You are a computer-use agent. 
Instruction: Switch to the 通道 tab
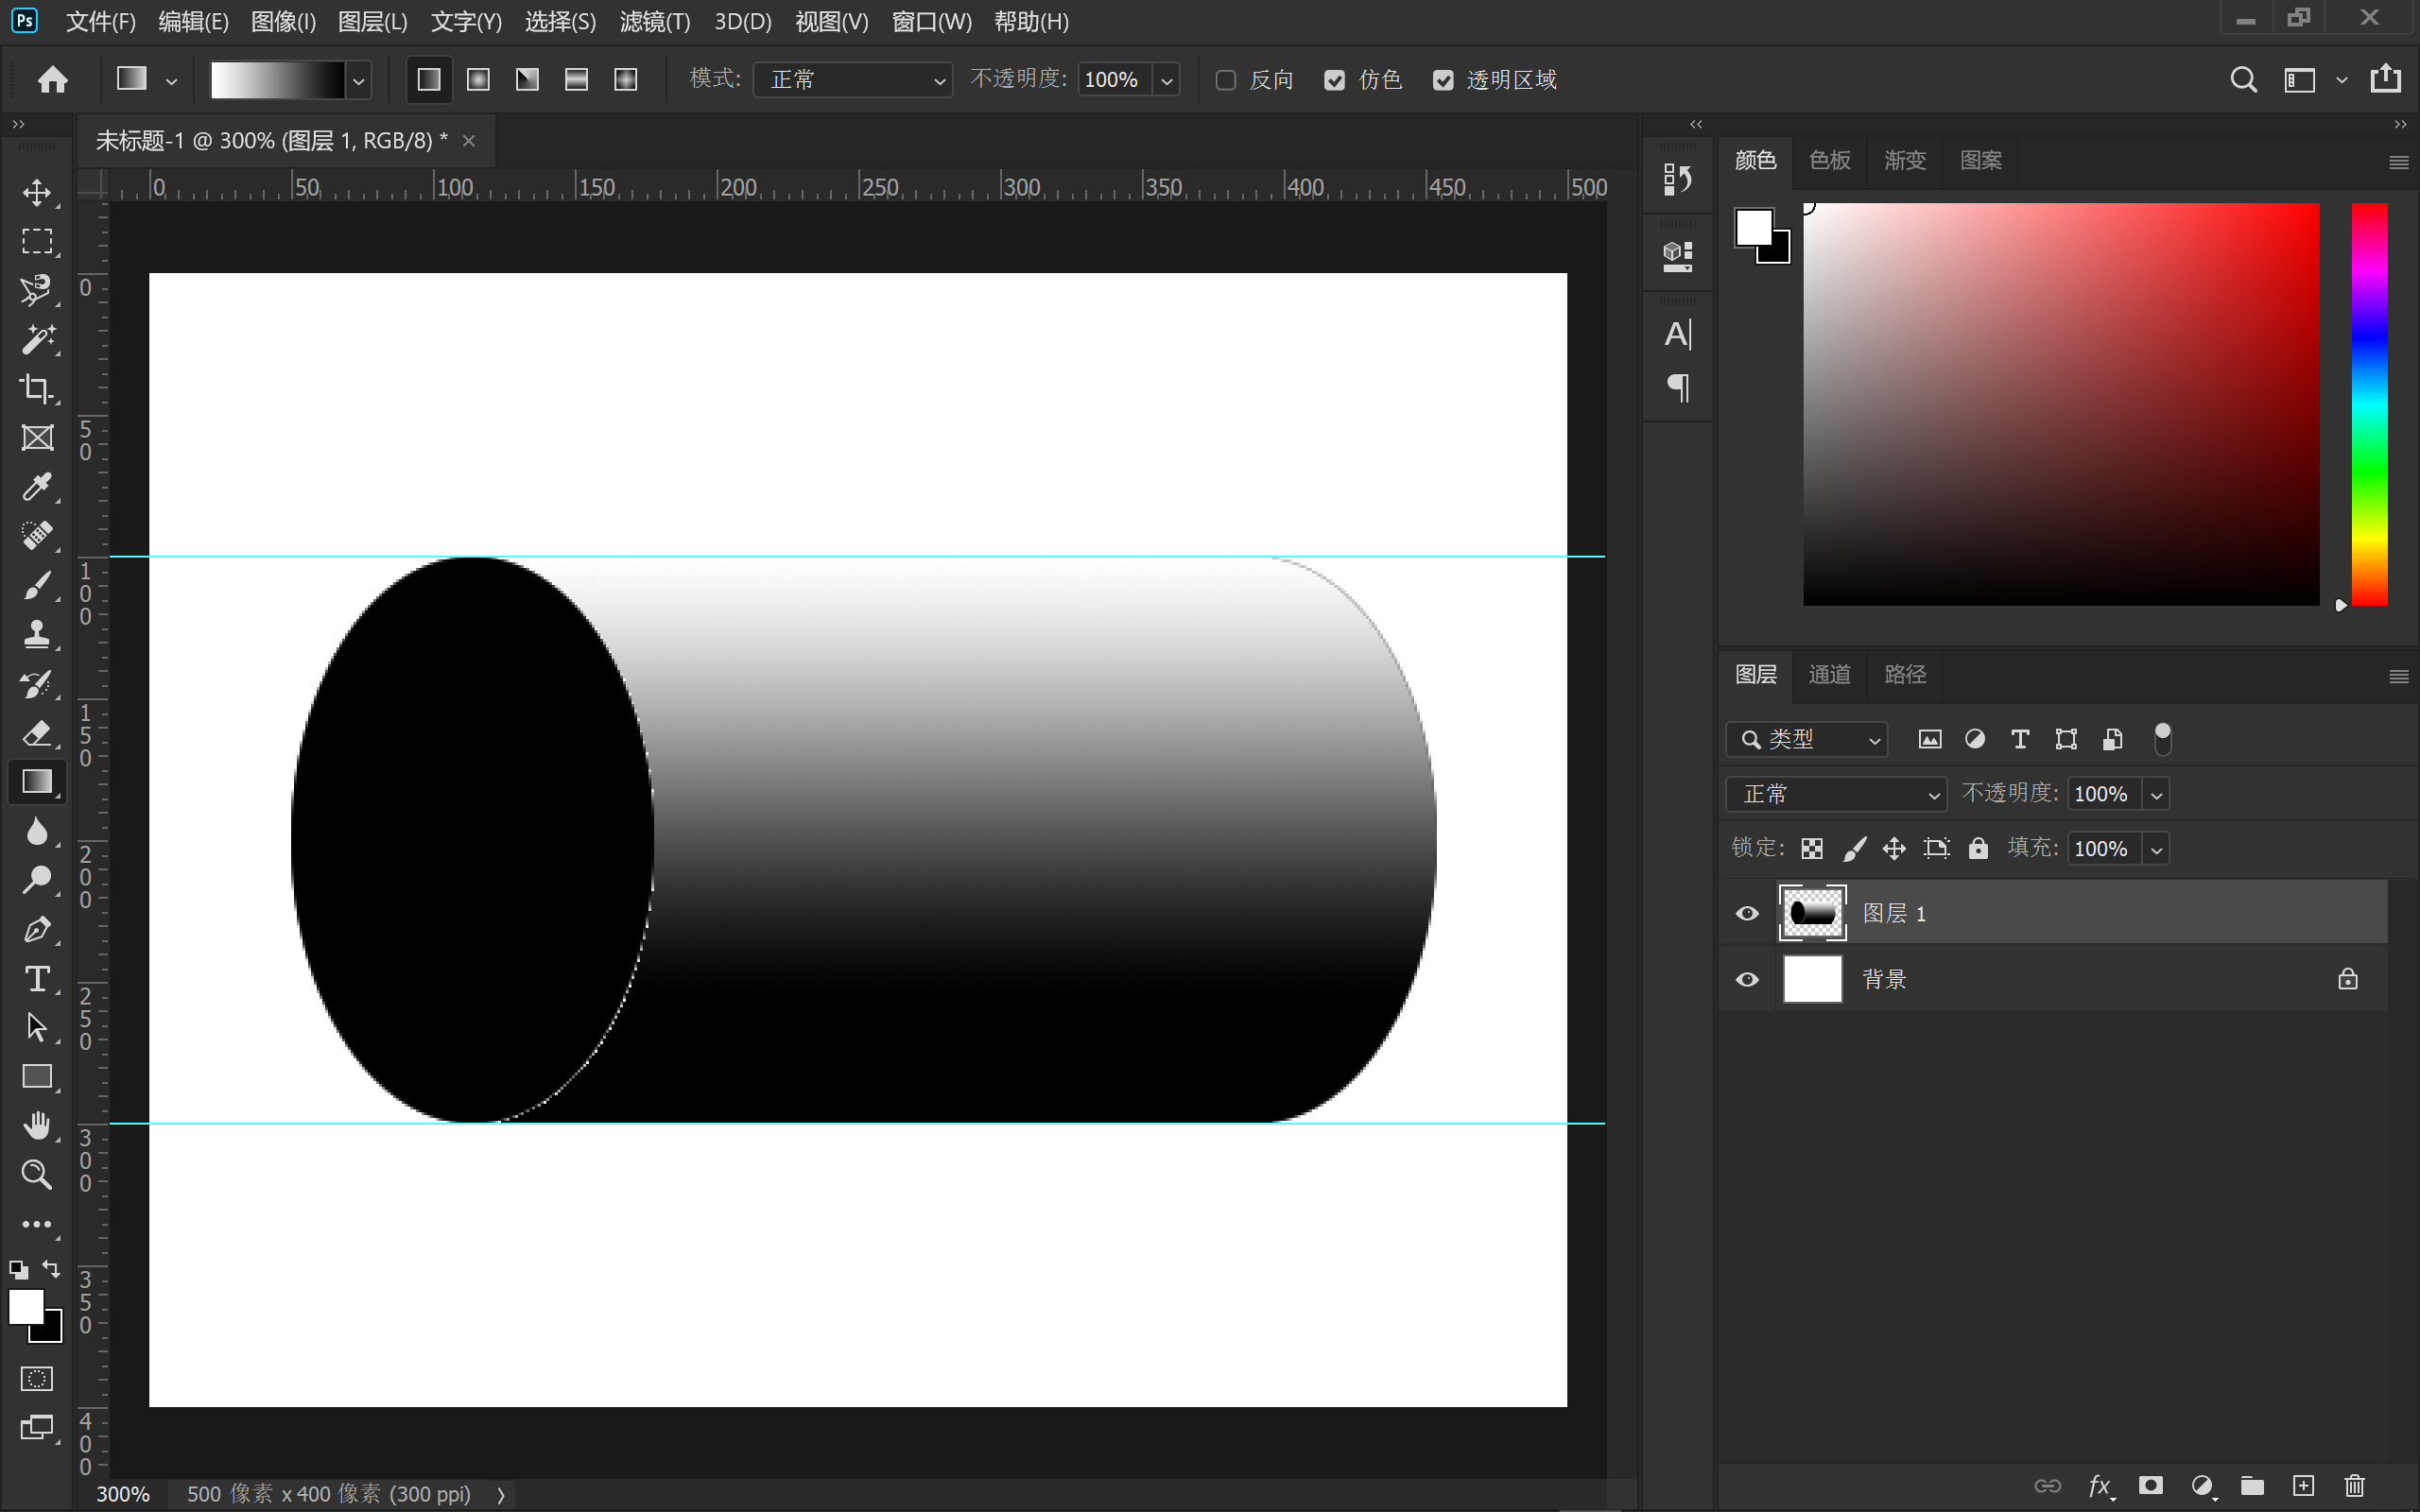coord(1829,674)
